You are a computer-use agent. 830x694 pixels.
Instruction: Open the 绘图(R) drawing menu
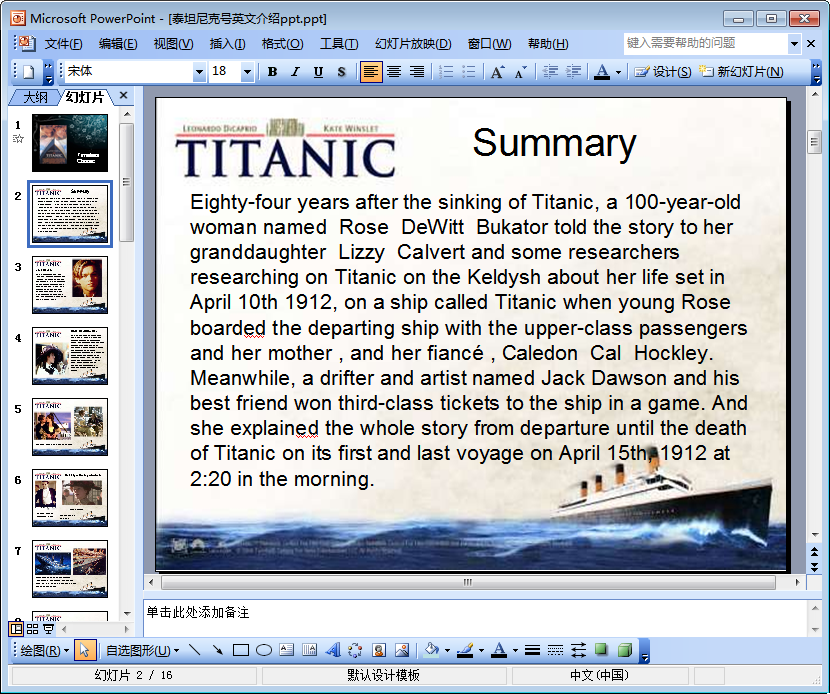(44, 651)
